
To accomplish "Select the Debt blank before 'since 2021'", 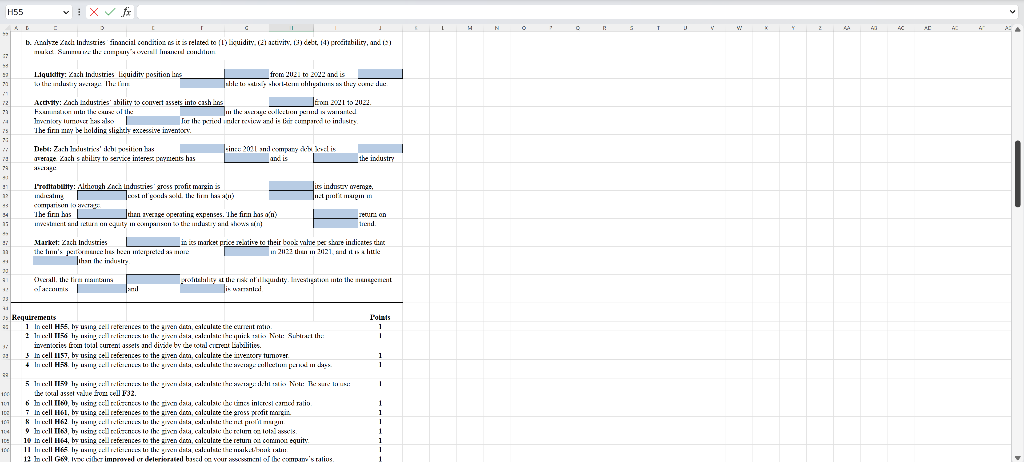I will pos(202,149).
